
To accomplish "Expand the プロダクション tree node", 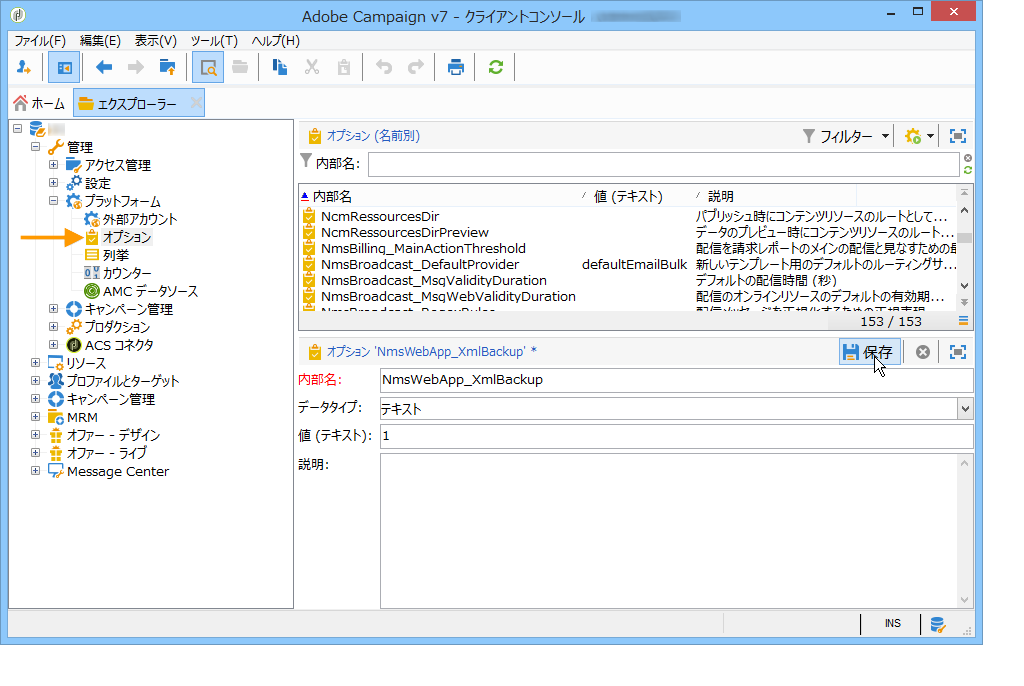I will (54, 327).
